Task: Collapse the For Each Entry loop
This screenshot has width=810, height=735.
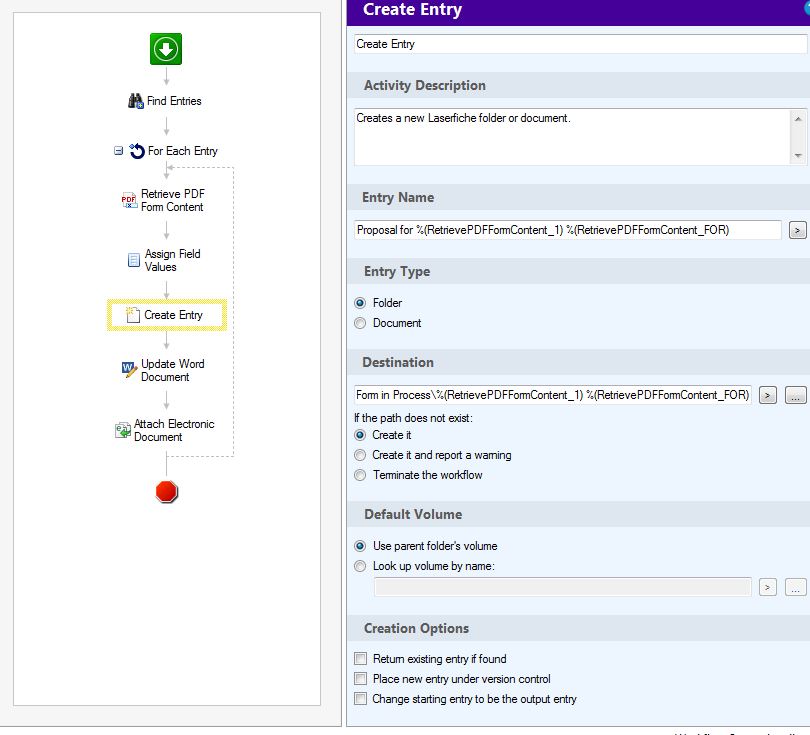Action: click(x=119, y=151)
